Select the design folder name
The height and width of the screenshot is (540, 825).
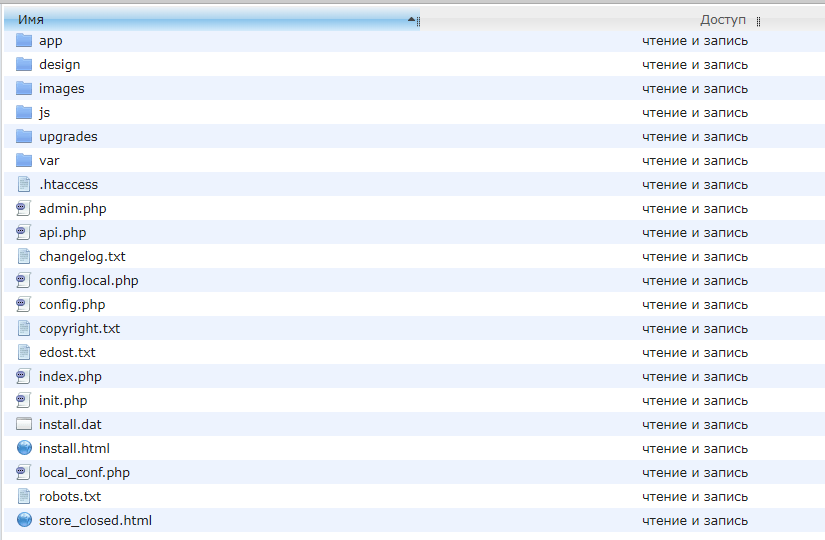[59, 65]
